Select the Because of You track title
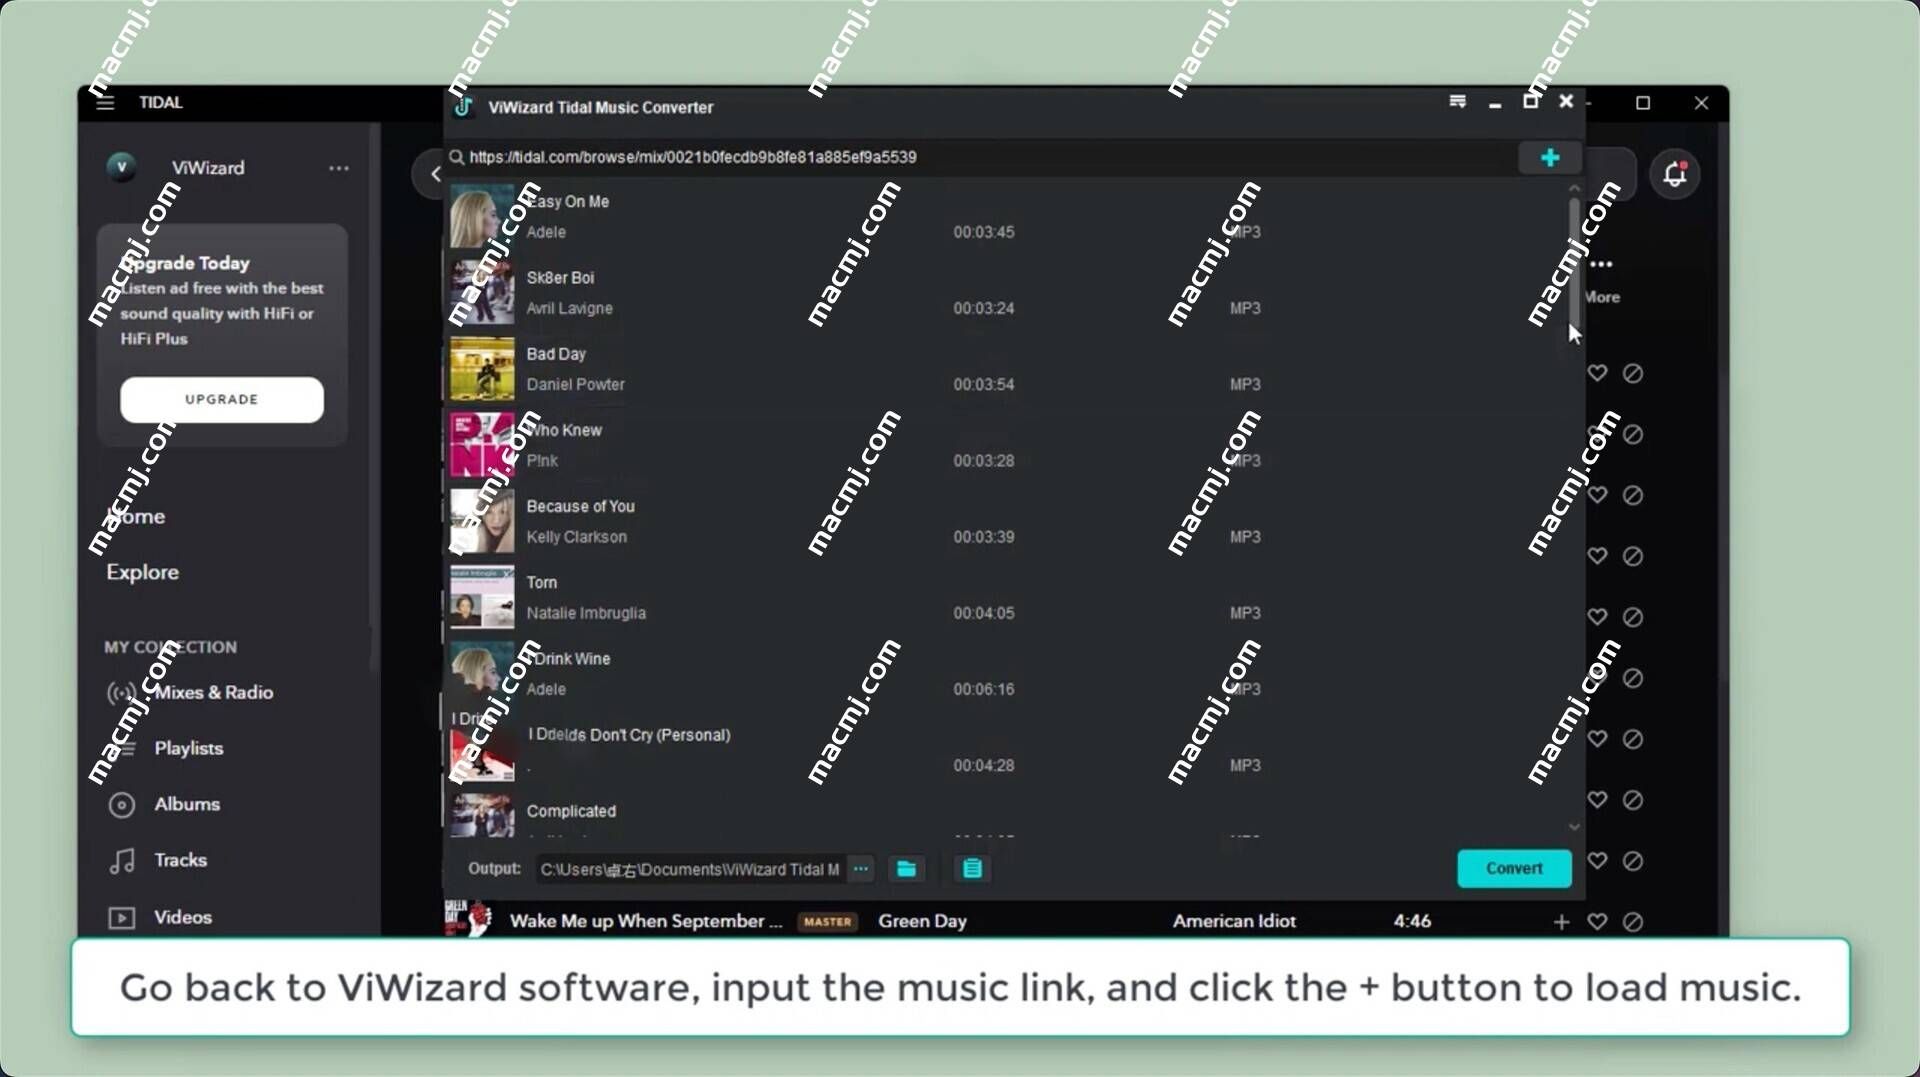1920x1077 pixels. tap(580, 506)
